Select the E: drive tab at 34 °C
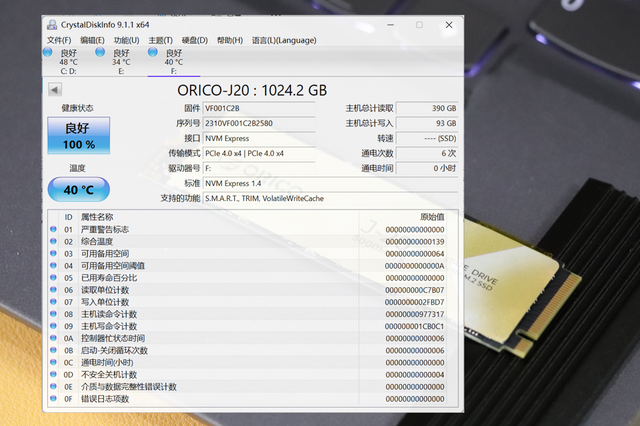The height and width of the screenshot is (426, 640). coord(121,62)
